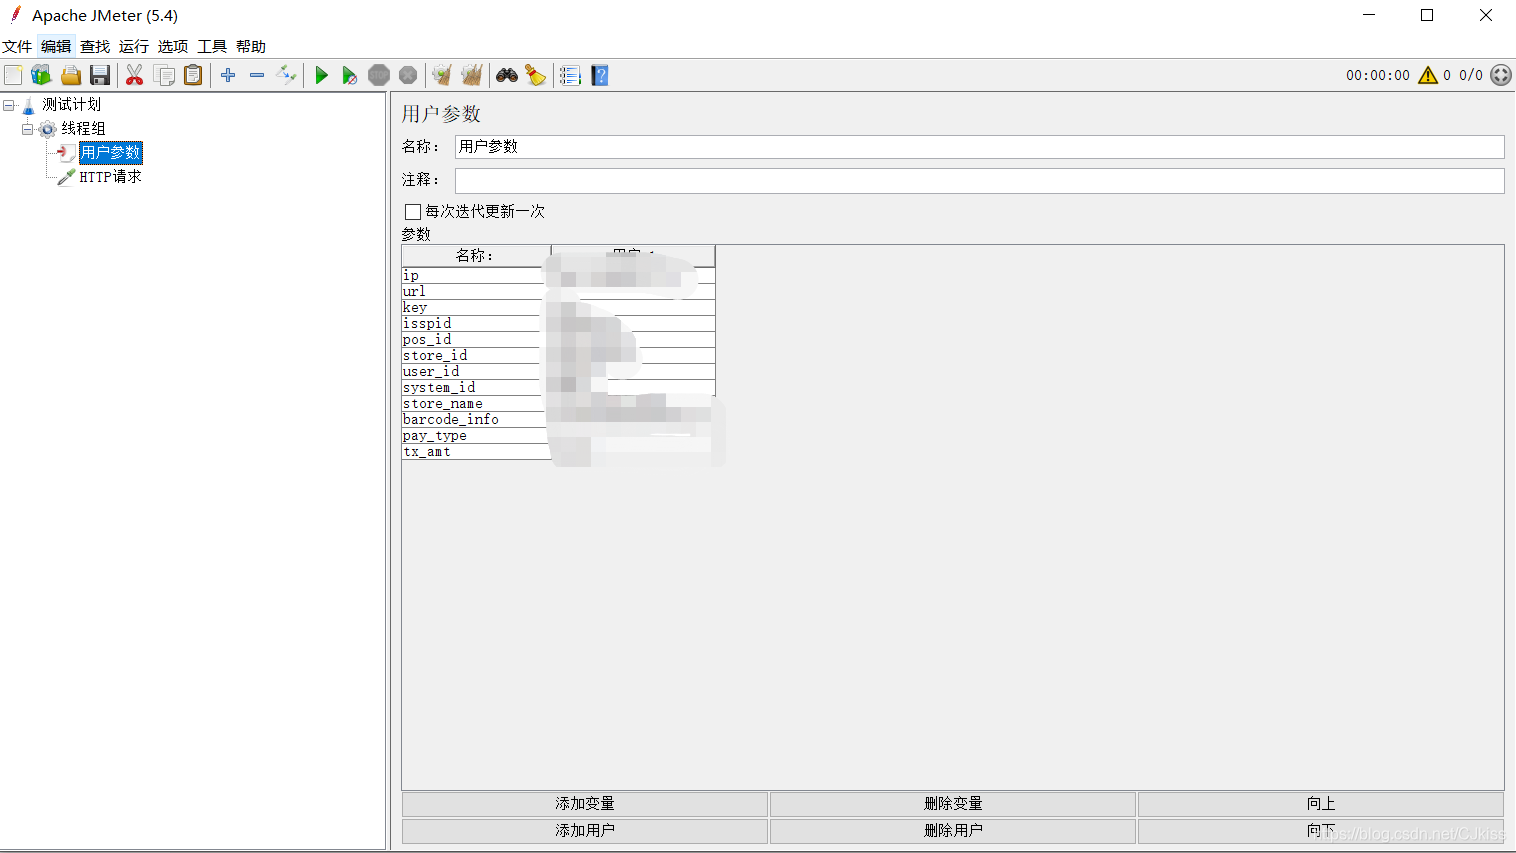
Task: Click the 添加用户 button
Action: pyautogui.click(x=585, y=831)
